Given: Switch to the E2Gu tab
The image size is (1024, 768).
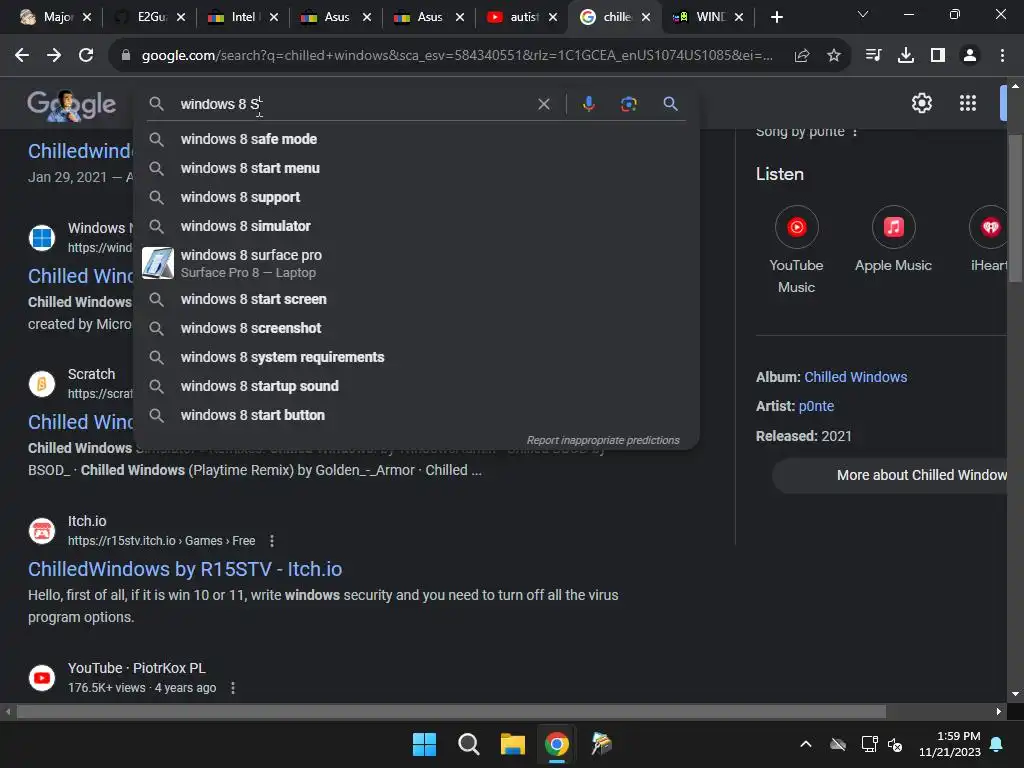Looking at the screenshot, I should (149, 17).
